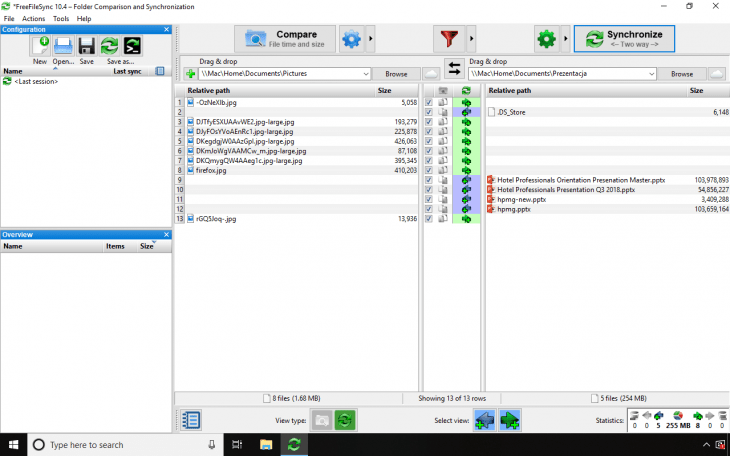
Task: Toggle the overview list view icon
Action: coord(190,420)
